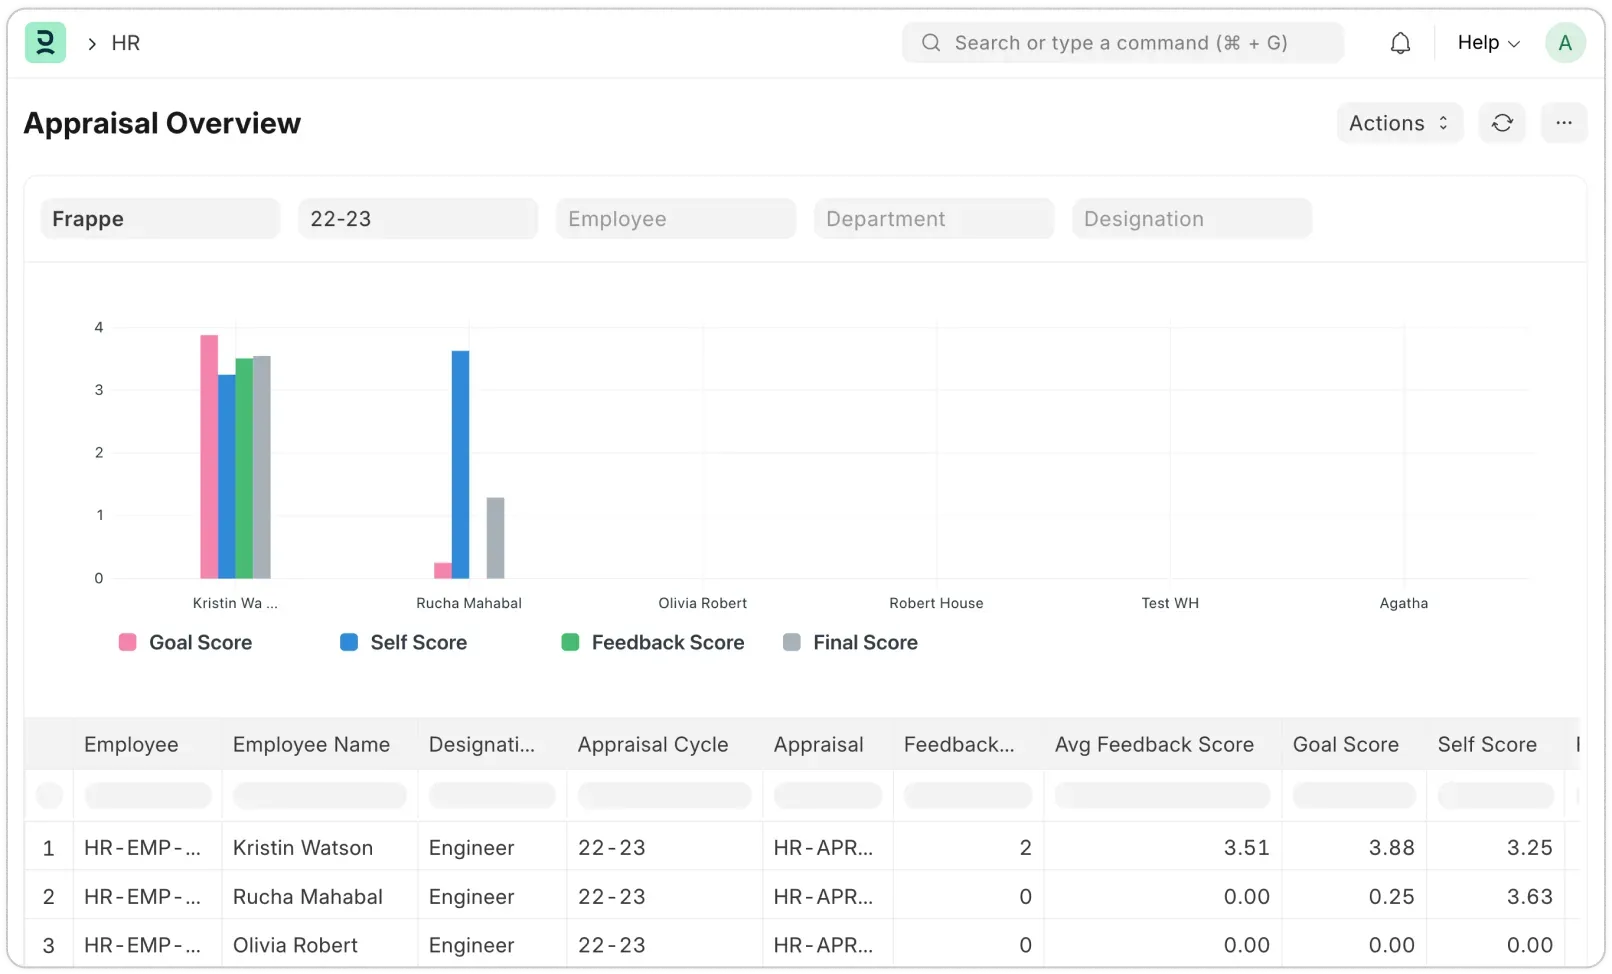
Task: Open the Designation filter dropdown
Action: coord(1192,218)
